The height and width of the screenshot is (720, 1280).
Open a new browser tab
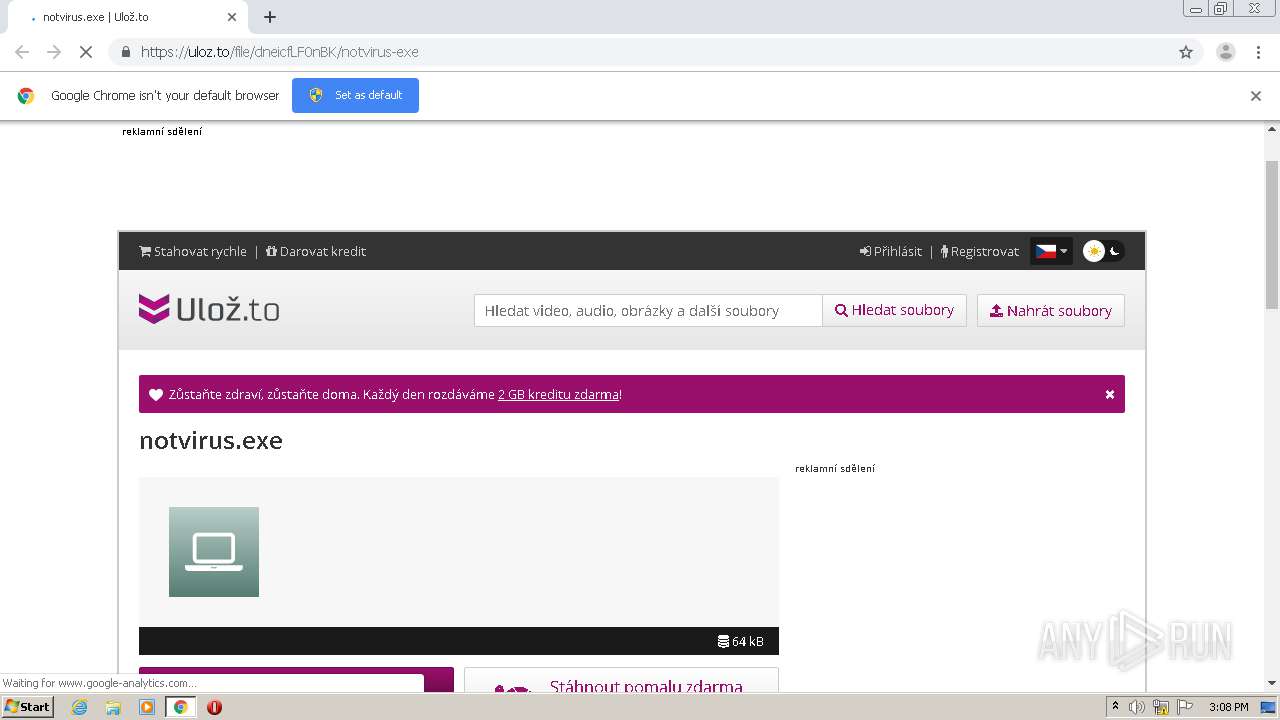[270, 17]
